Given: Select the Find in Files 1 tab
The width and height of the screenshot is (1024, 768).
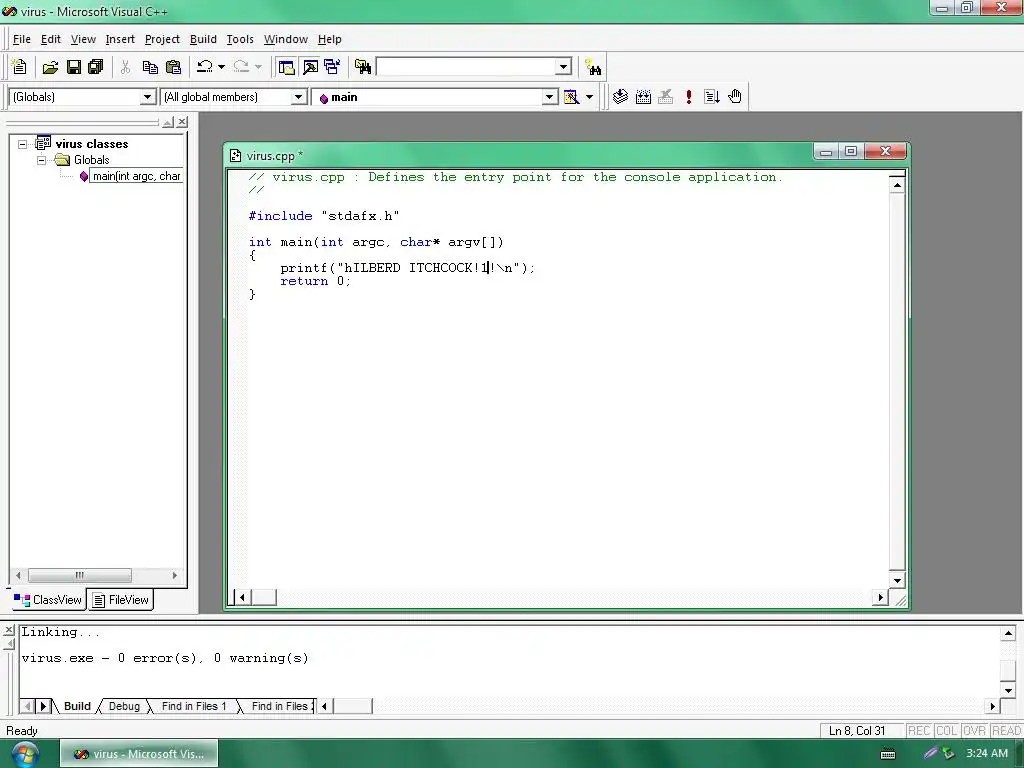Looking at the screenshot, I should pos(194,706).
